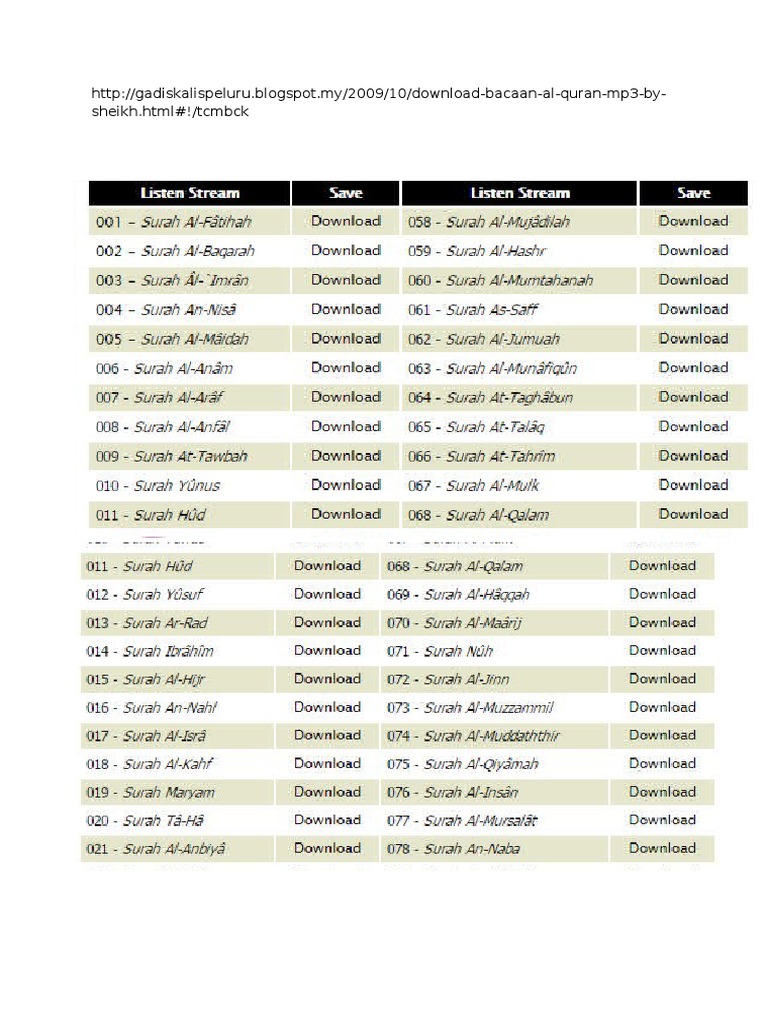
Task: Click Download next to Surah Al-Hashr
Action: click(693, 250)
